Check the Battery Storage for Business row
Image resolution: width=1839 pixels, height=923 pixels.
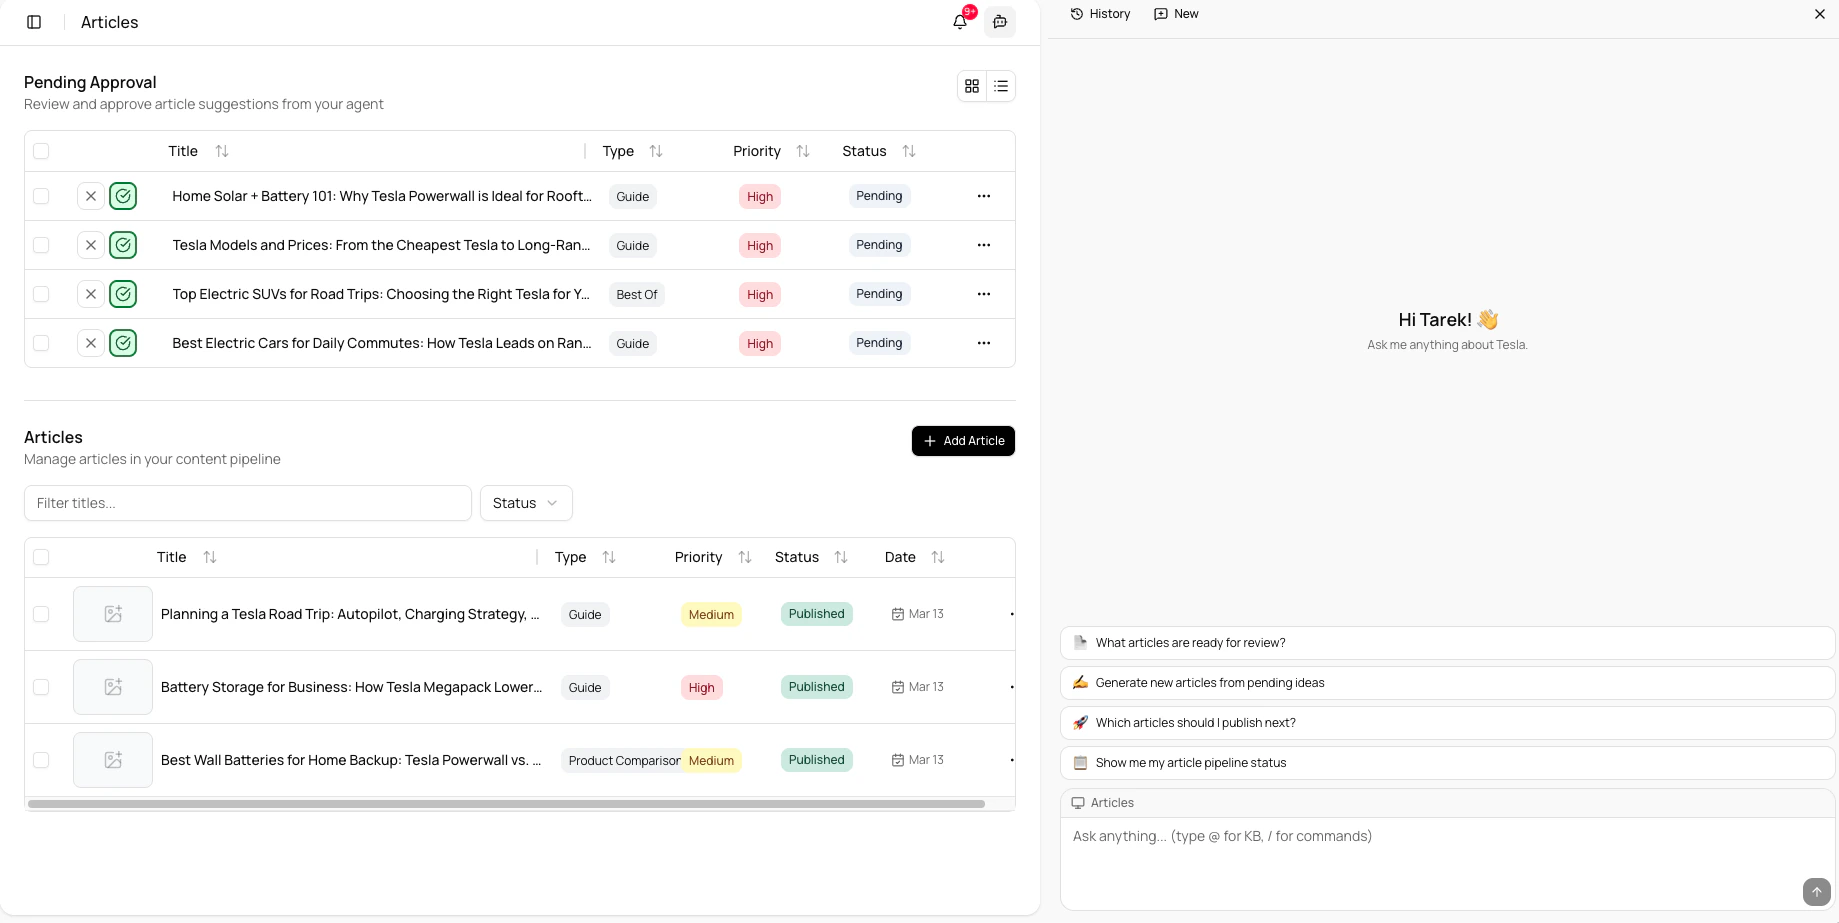41,687
